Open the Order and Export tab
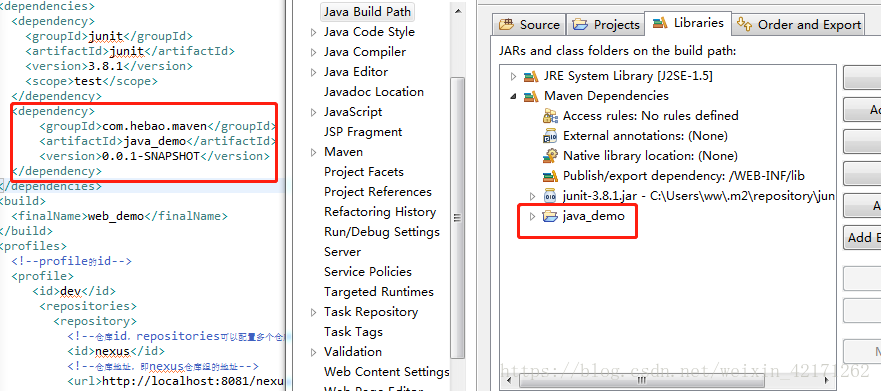Screen dimensions: 881x391 (x=798, y=25)
